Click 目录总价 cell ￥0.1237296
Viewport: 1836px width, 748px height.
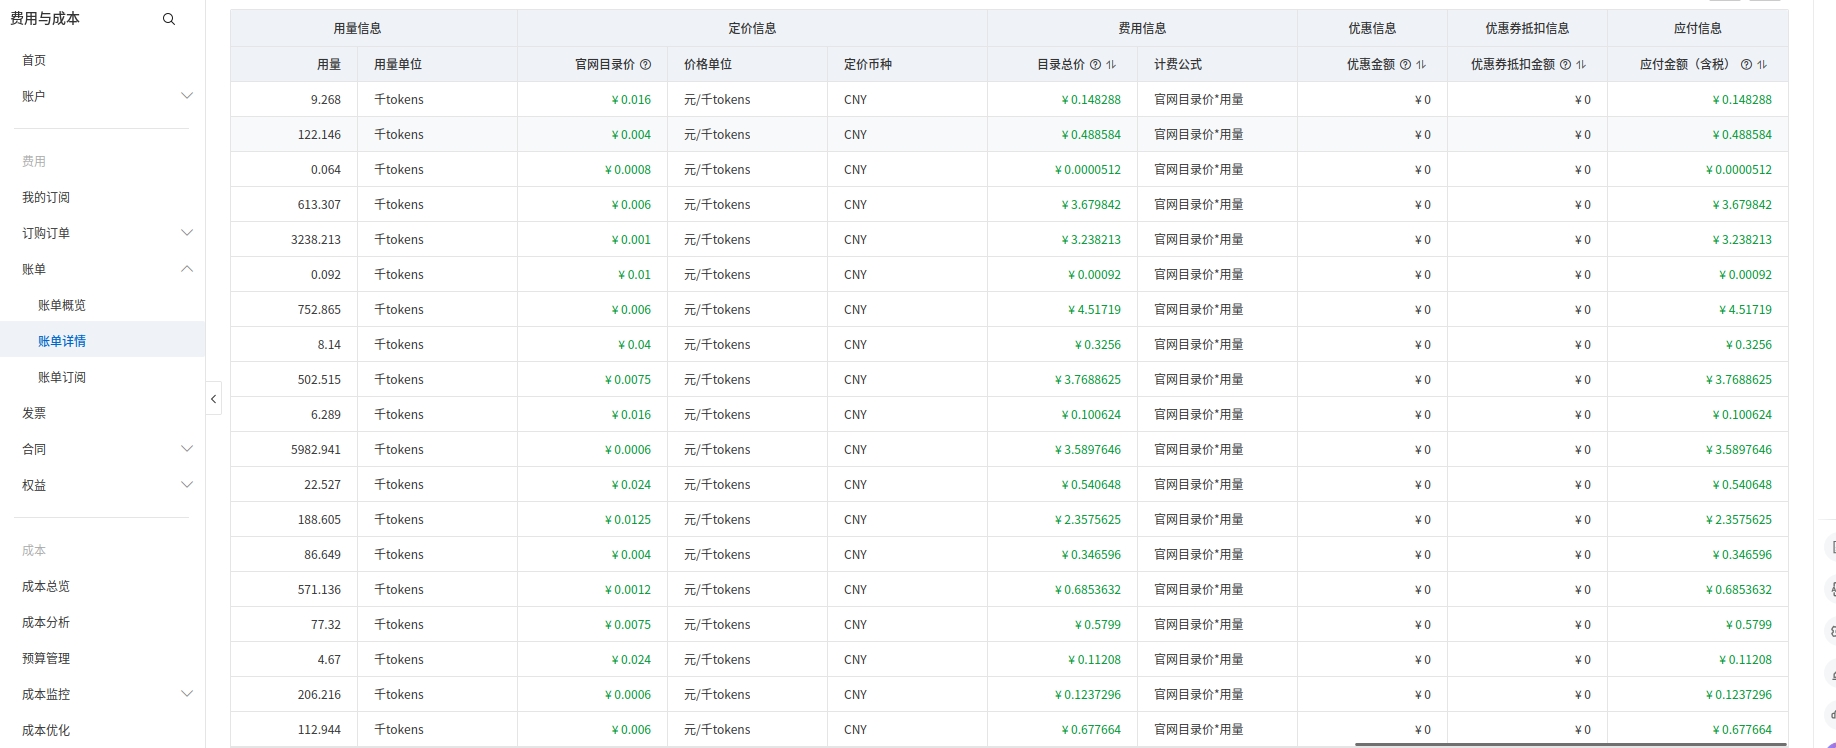pyautogui.click(x=1088, y=694)
